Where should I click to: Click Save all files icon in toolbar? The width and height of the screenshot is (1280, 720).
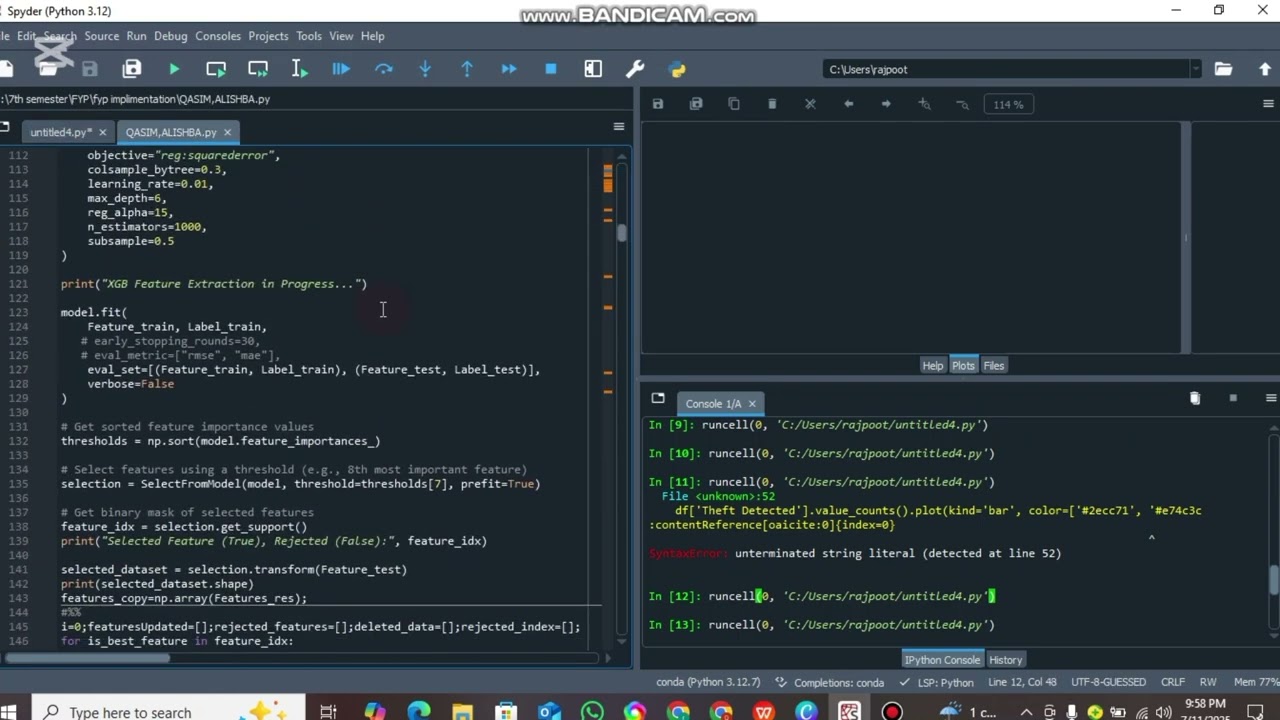pos(132,69)
